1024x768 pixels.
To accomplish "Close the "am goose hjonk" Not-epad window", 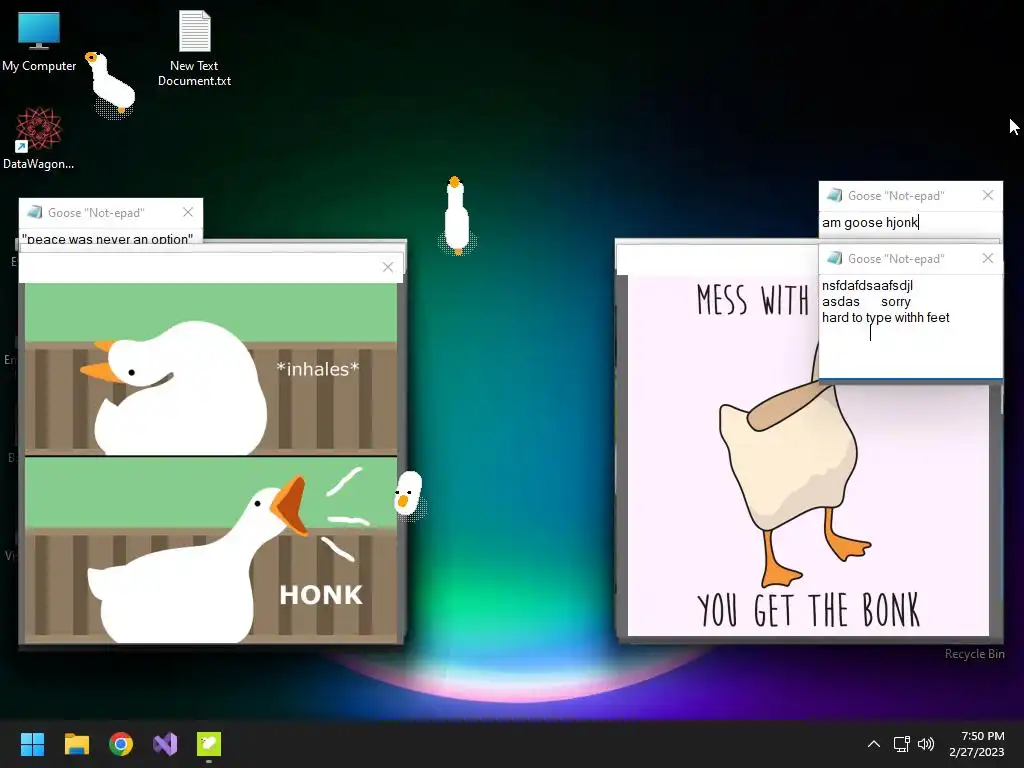I will 988,195.
